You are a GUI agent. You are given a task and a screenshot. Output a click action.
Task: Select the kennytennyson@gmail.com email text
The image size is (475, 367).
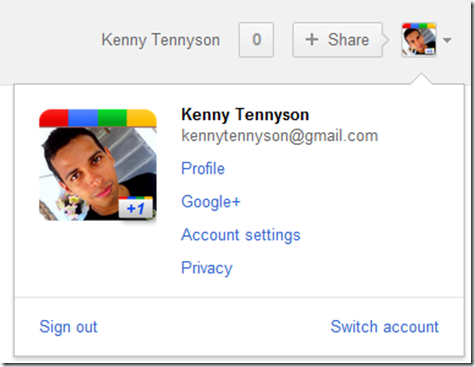click(x=280, y=136)
